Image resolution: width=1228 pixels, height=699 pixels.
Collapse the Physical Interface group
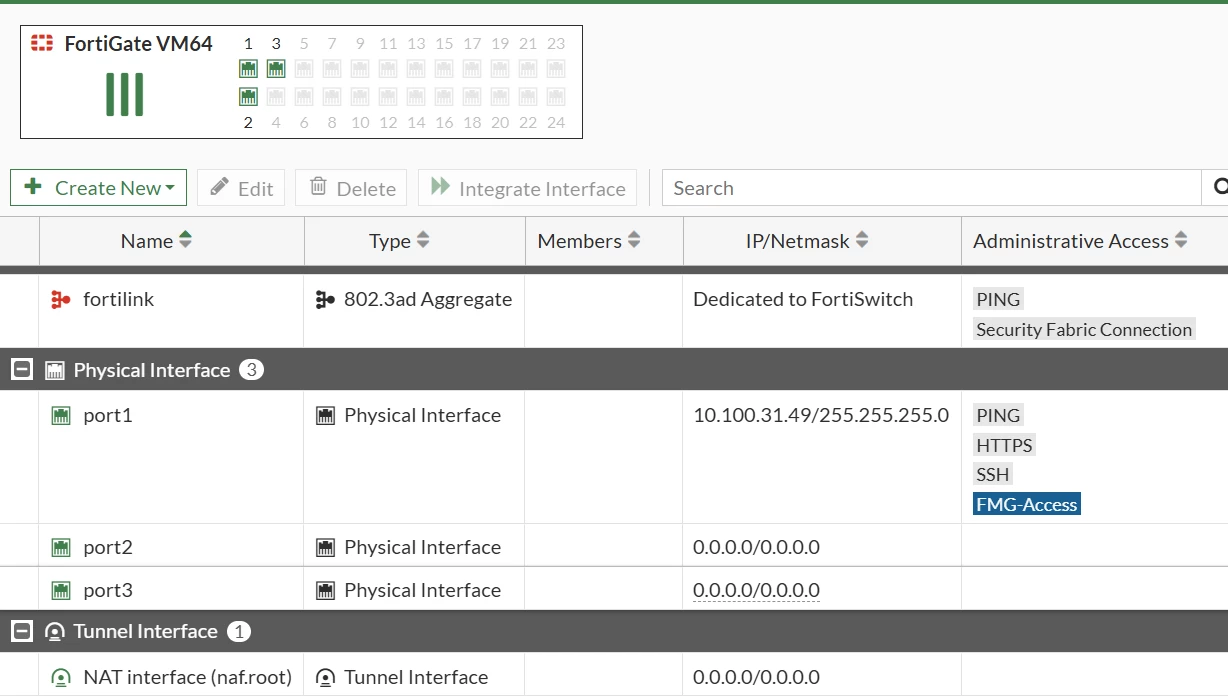[x=21, y=370]
